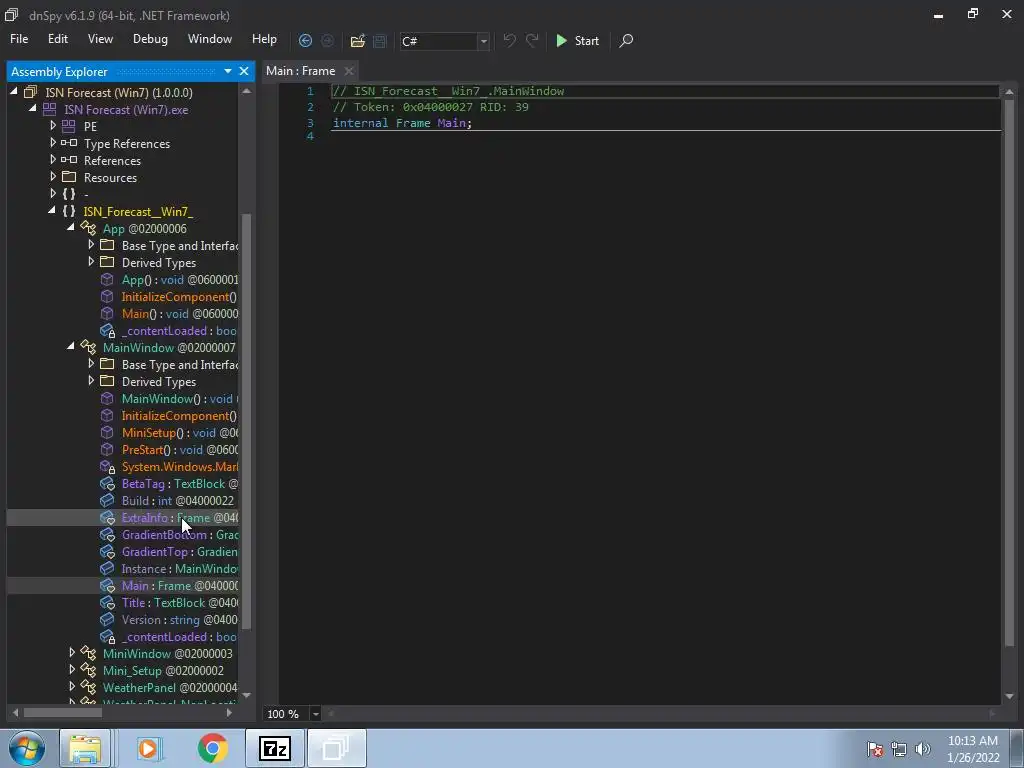Open the Edit menu

(x=57, y=39)
